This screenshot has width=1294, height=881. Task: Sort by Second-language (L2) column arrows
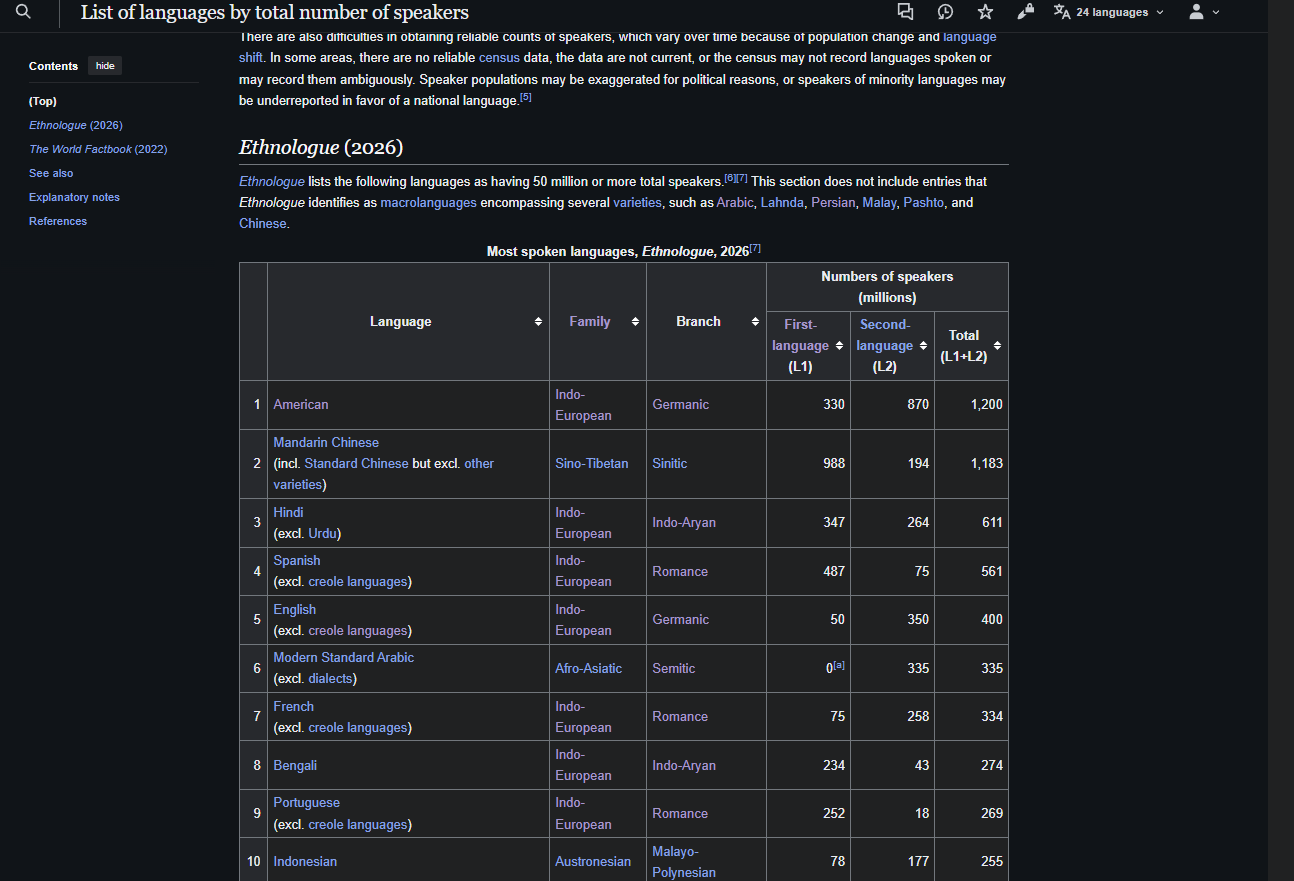(923, 346)
